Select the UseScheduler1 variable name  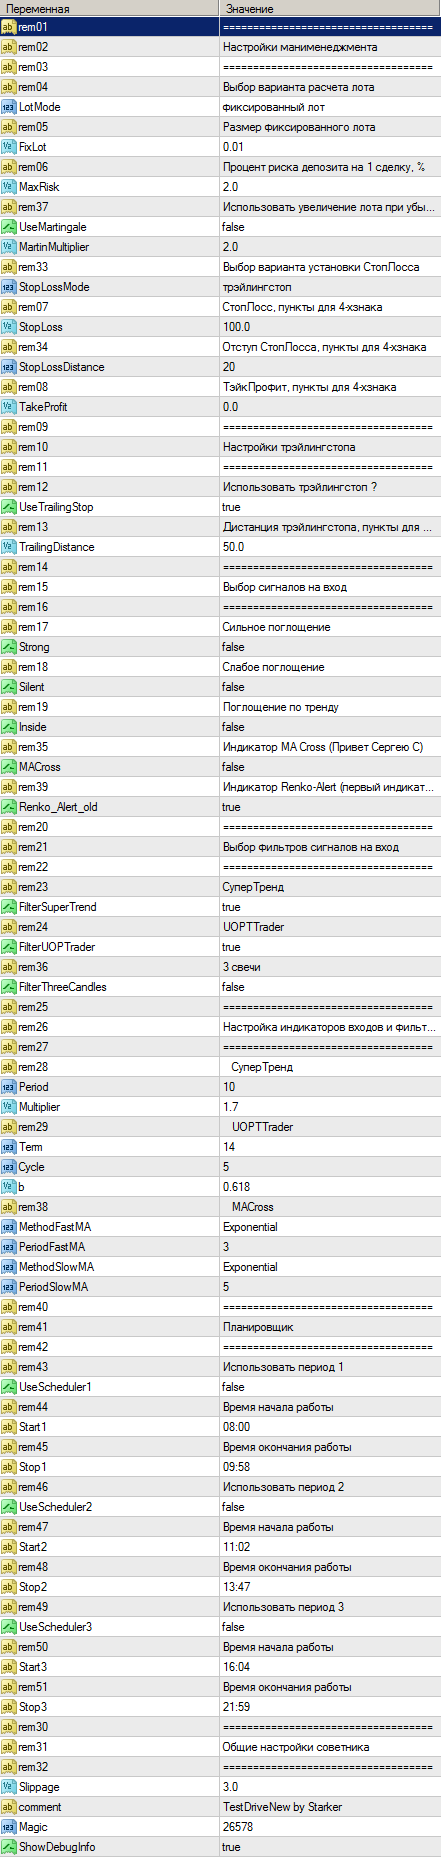(x=55, y=1387)
